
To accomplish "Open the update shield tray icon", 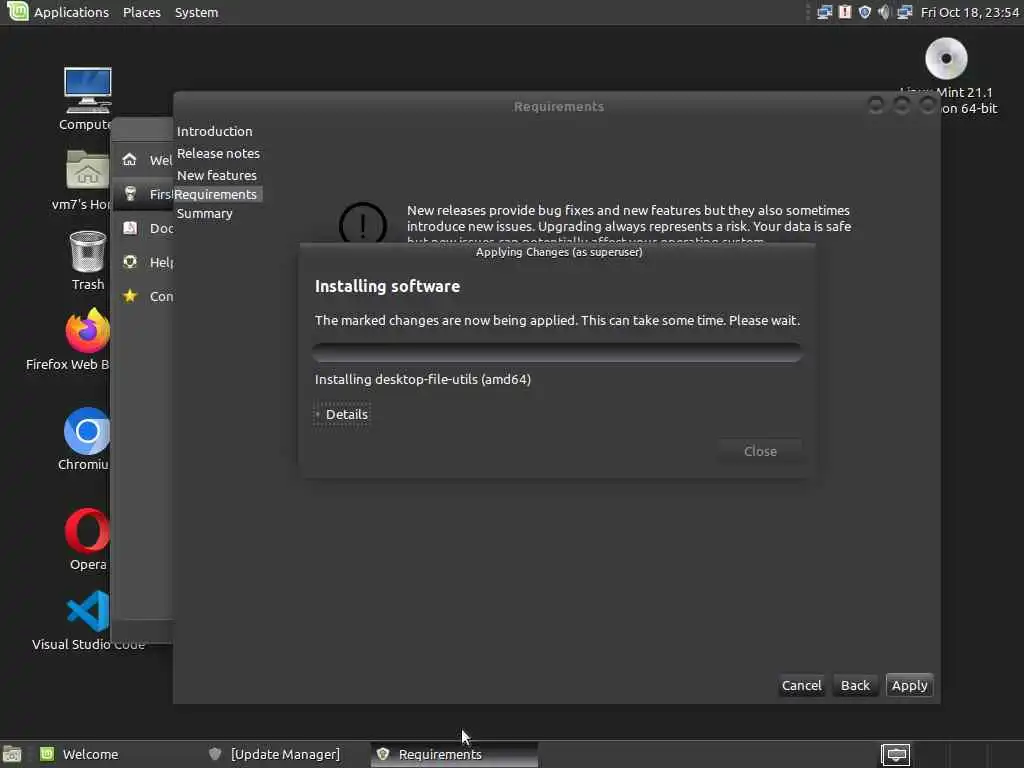I will click(x=865, y=12).
